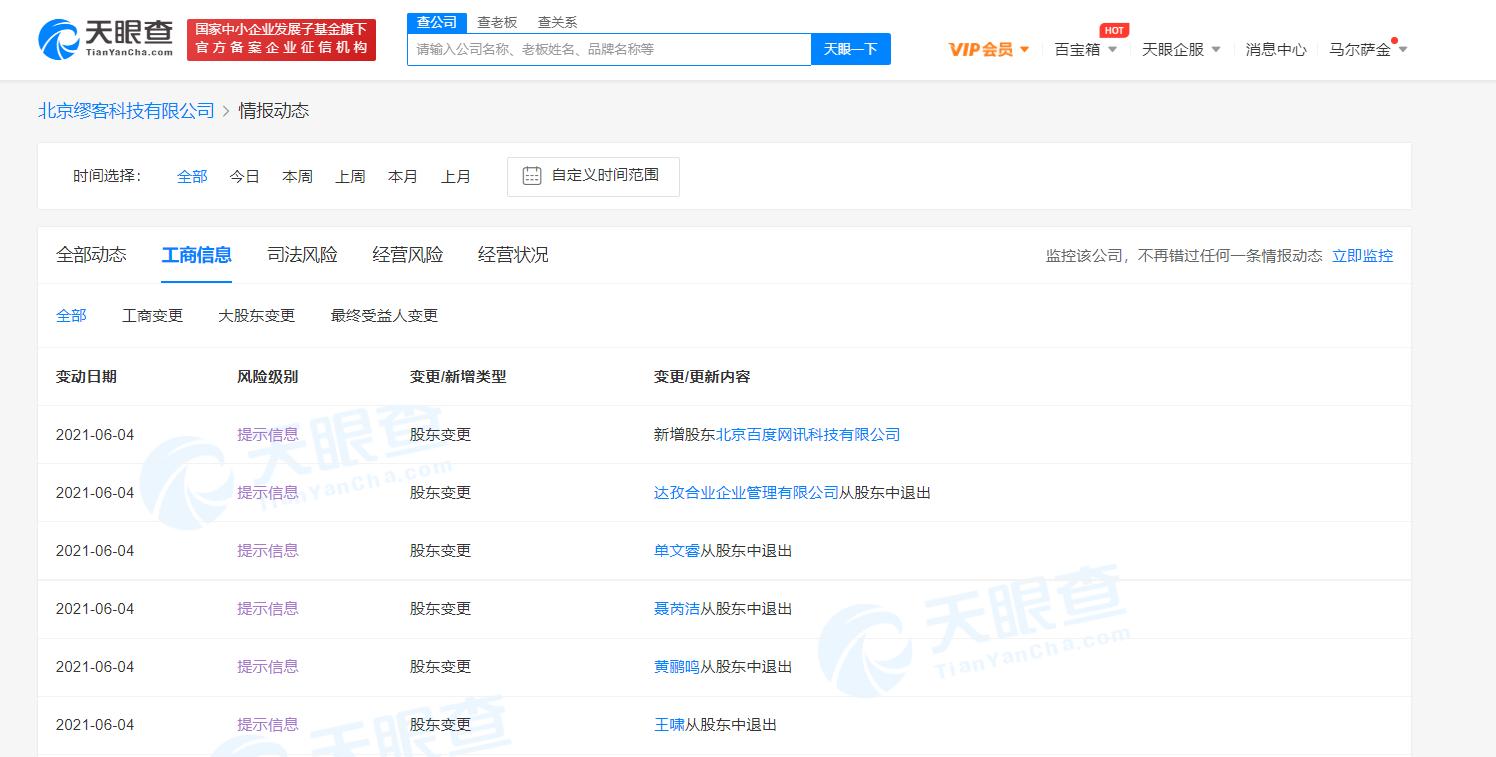
Task: Focus the company name search input
Action: [609, 49]
